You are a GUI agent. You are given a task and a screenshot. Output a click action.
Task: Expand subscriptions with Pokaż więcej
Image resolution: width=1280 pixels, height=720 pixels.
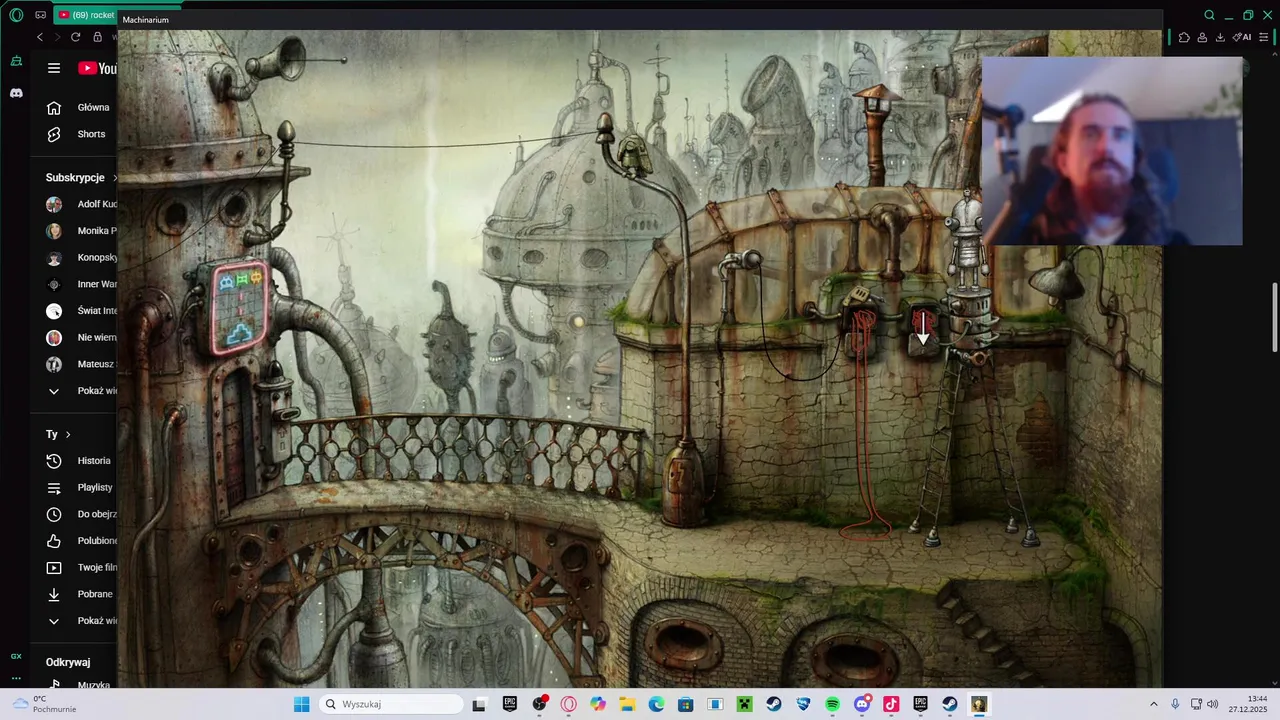tap(80, 391)
